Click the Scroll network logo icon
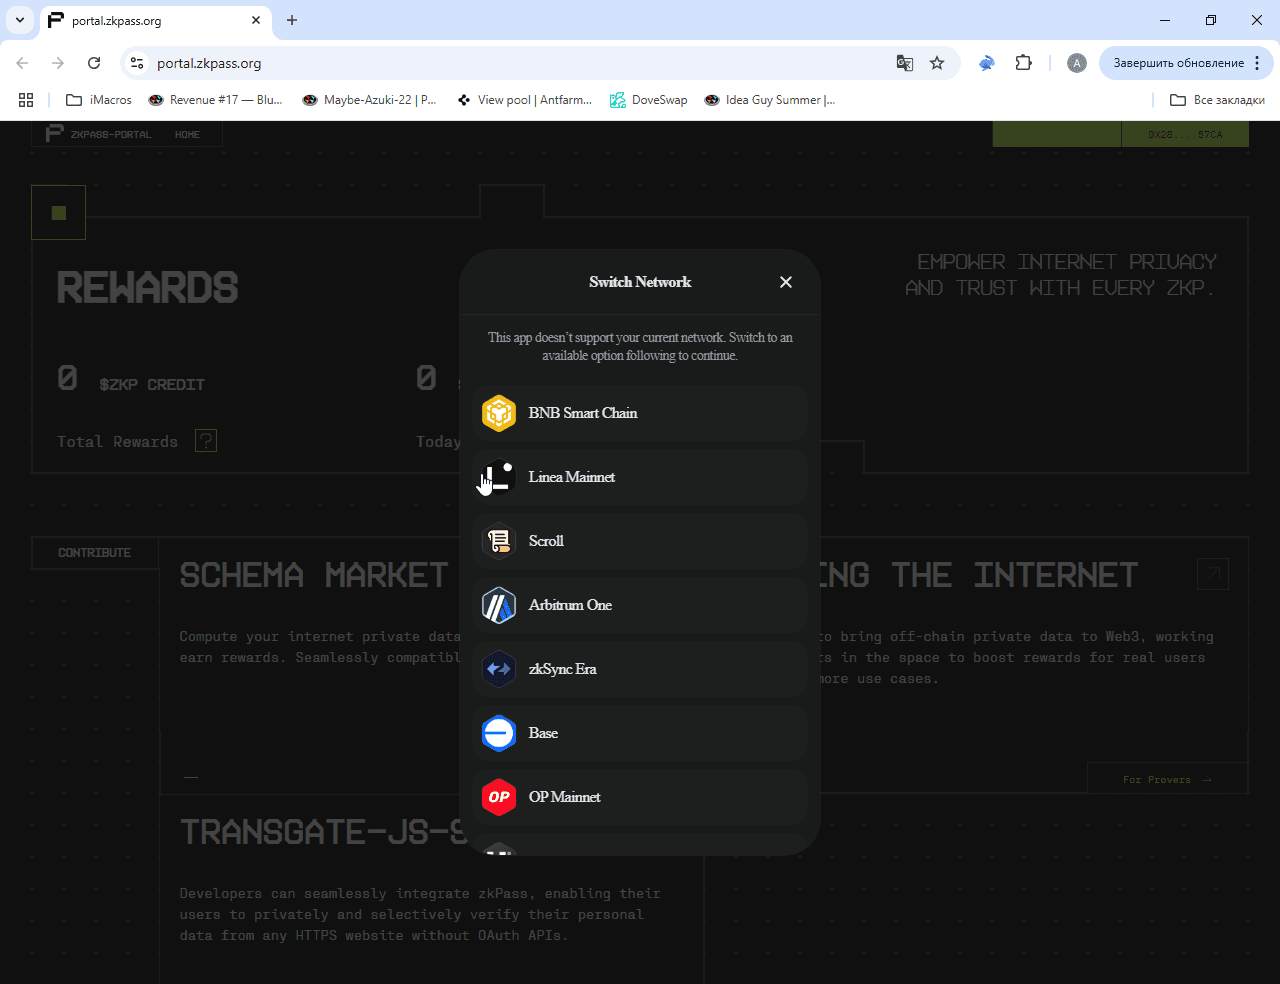The image size is (1280, 984). click(x=499, y=541)
